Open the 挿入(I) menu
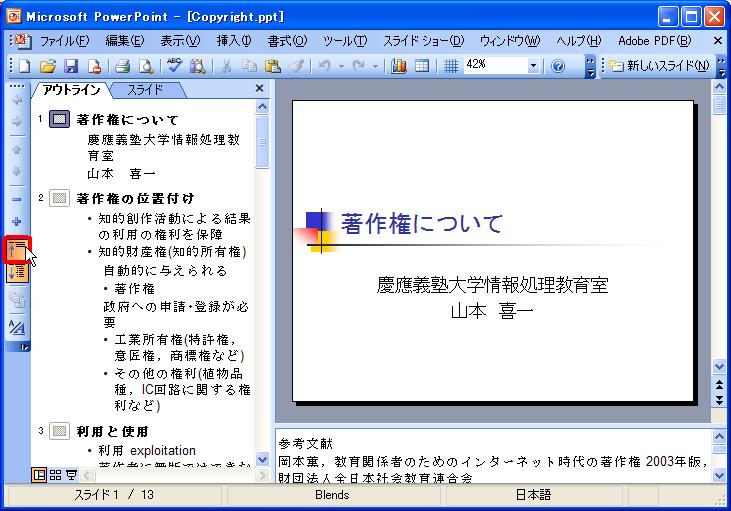 tap(234, 41)
